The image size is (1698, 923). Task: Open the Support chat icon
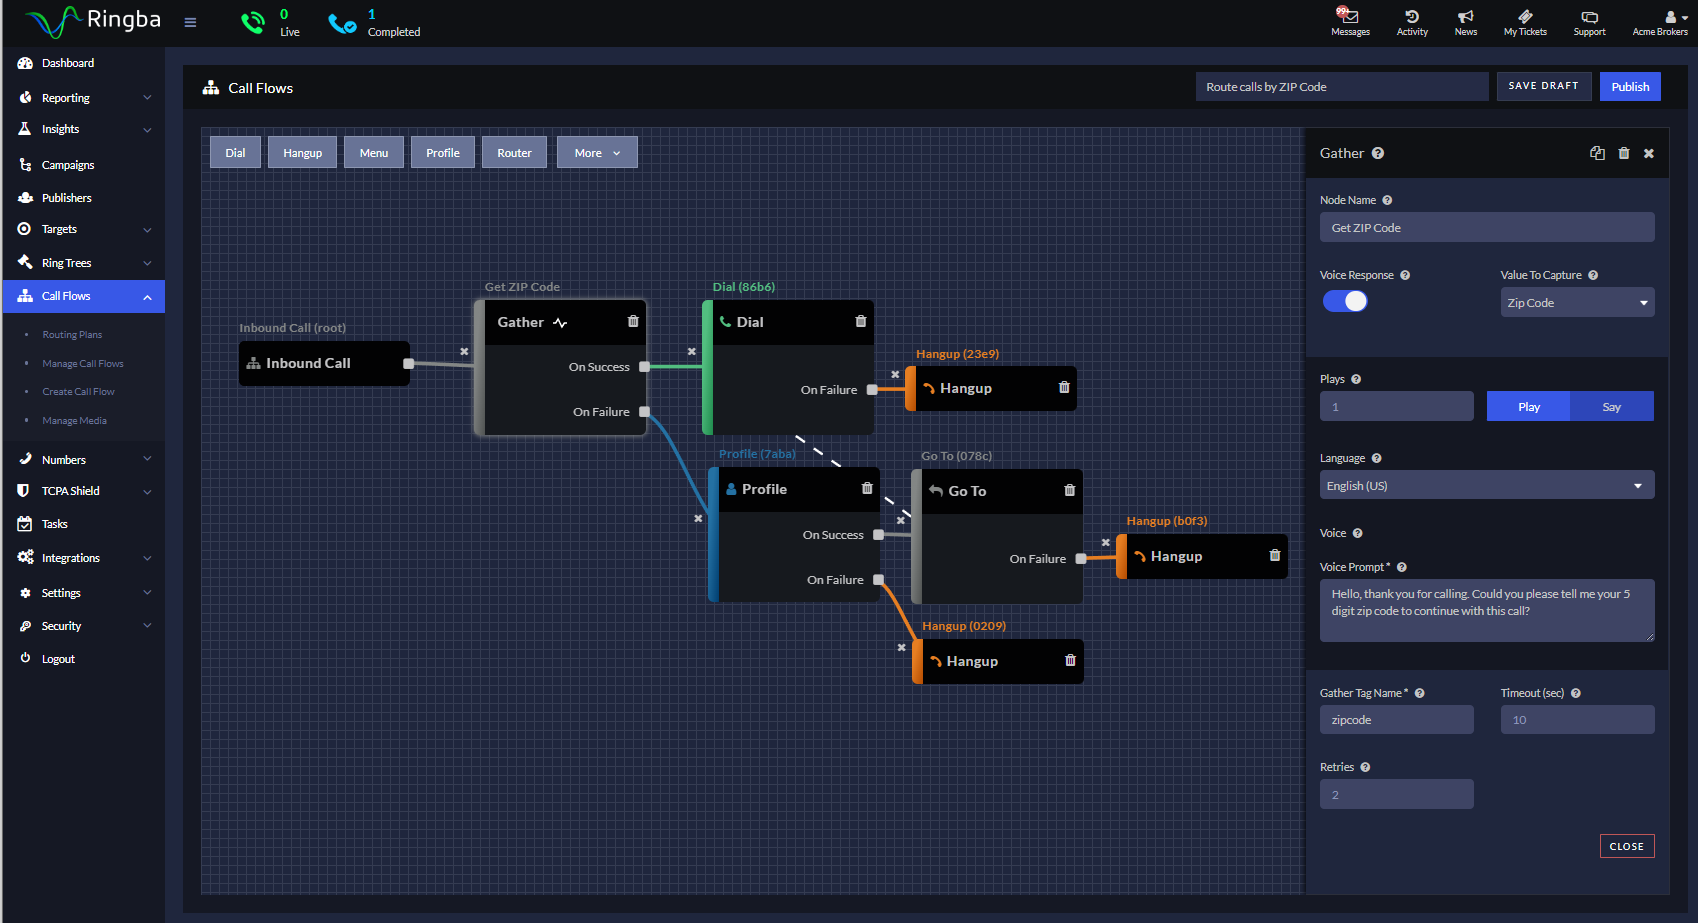coord(1589,17)
